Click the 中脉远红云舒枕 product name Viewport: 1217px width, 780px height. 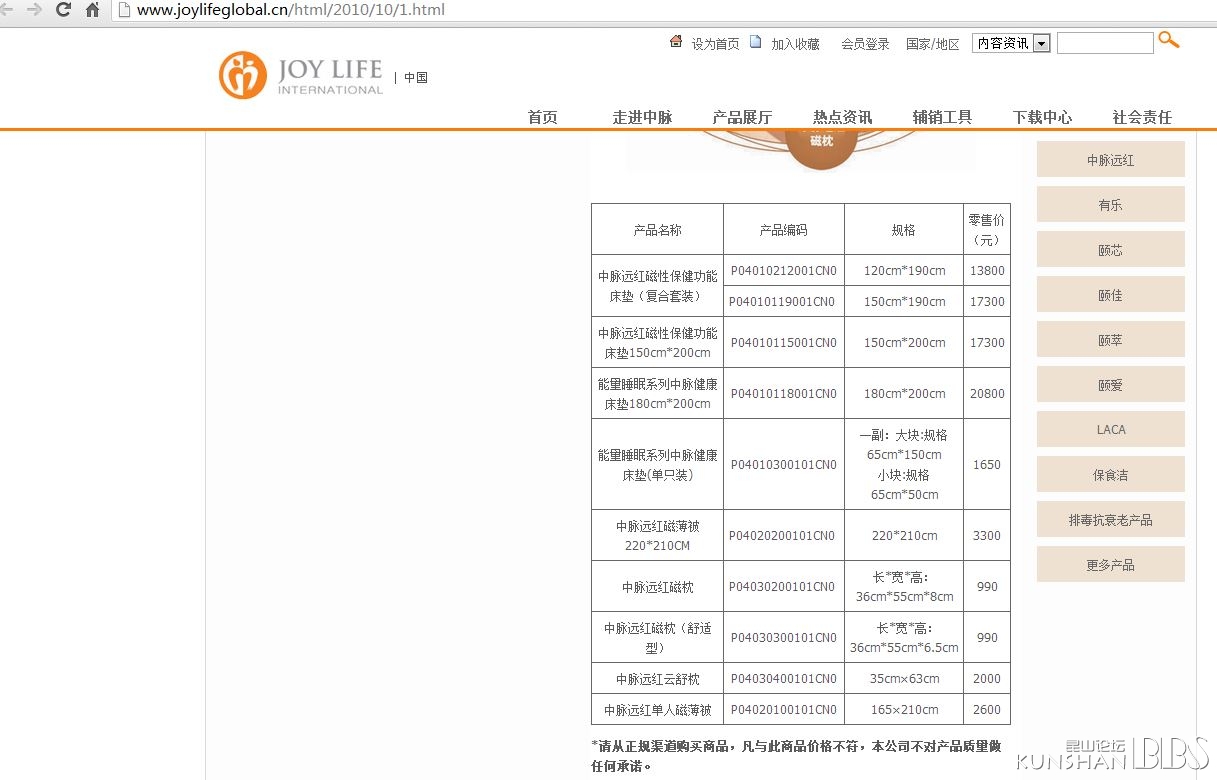pyautogui.click(x=657, y=679)
